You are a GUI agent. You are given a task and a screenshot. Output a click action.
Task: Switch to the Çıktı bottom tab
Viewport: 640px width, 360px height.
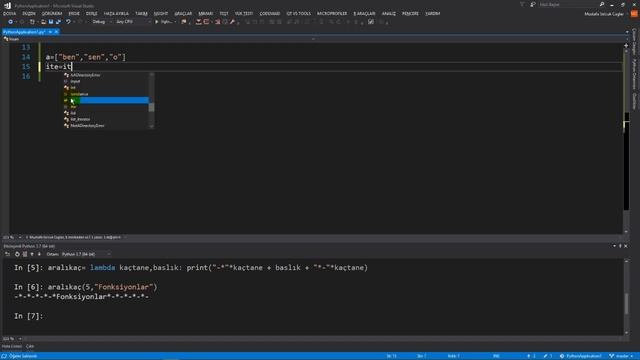coord(30,346)
